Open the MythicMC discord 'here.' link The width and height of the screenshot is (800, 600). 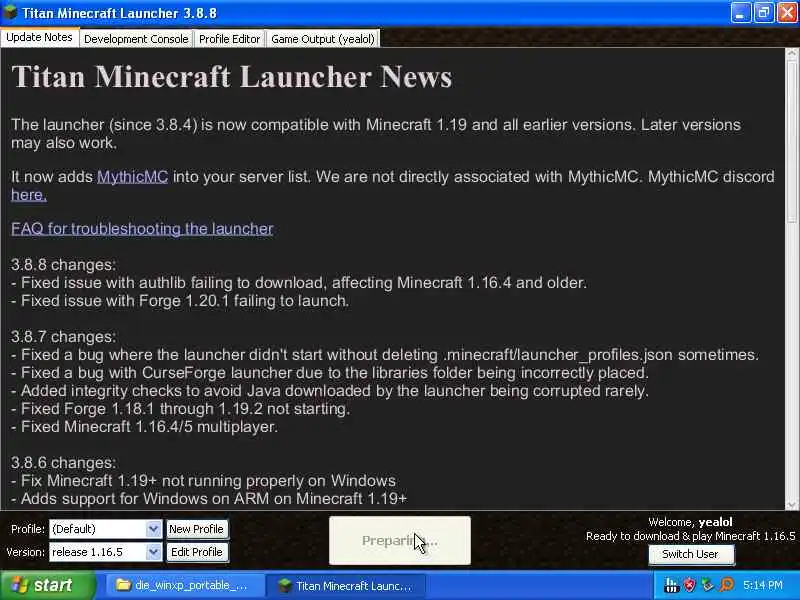click(29, 194)
